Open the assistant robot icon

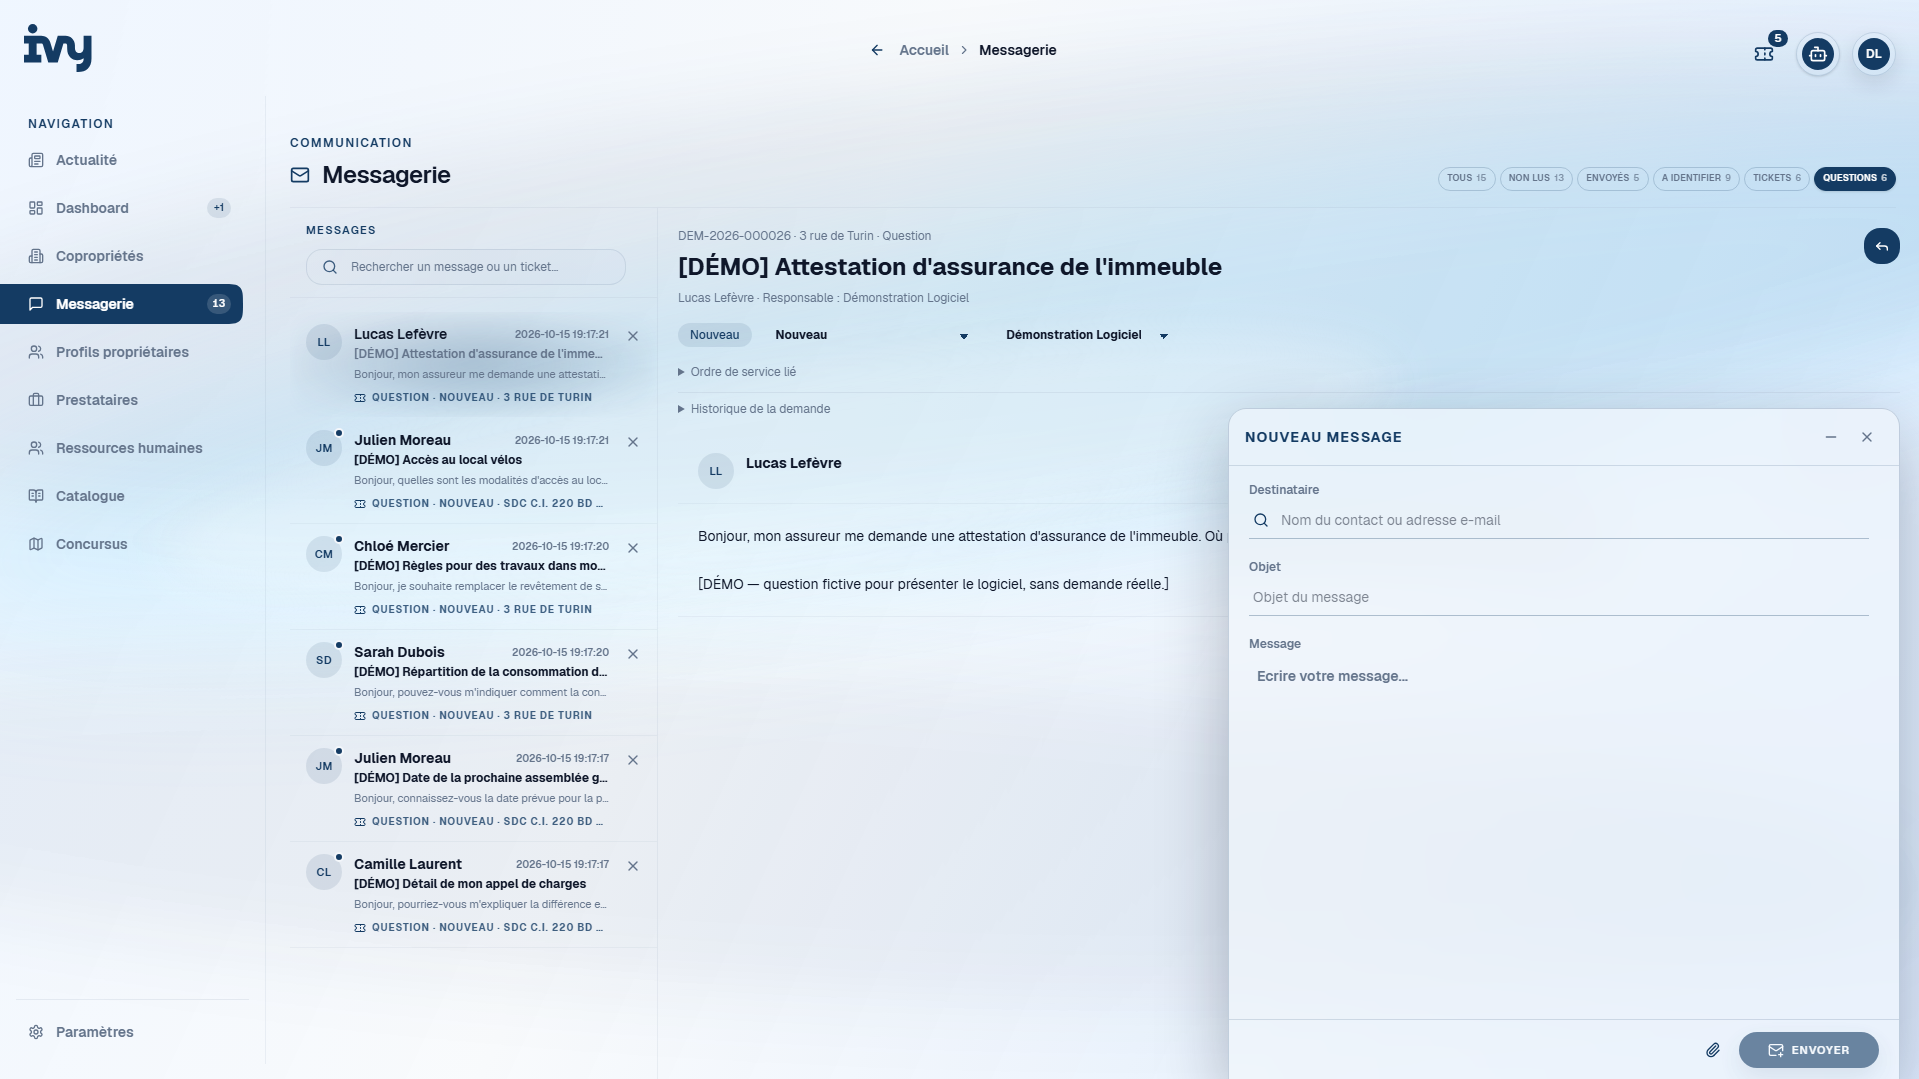point(1817,54)
